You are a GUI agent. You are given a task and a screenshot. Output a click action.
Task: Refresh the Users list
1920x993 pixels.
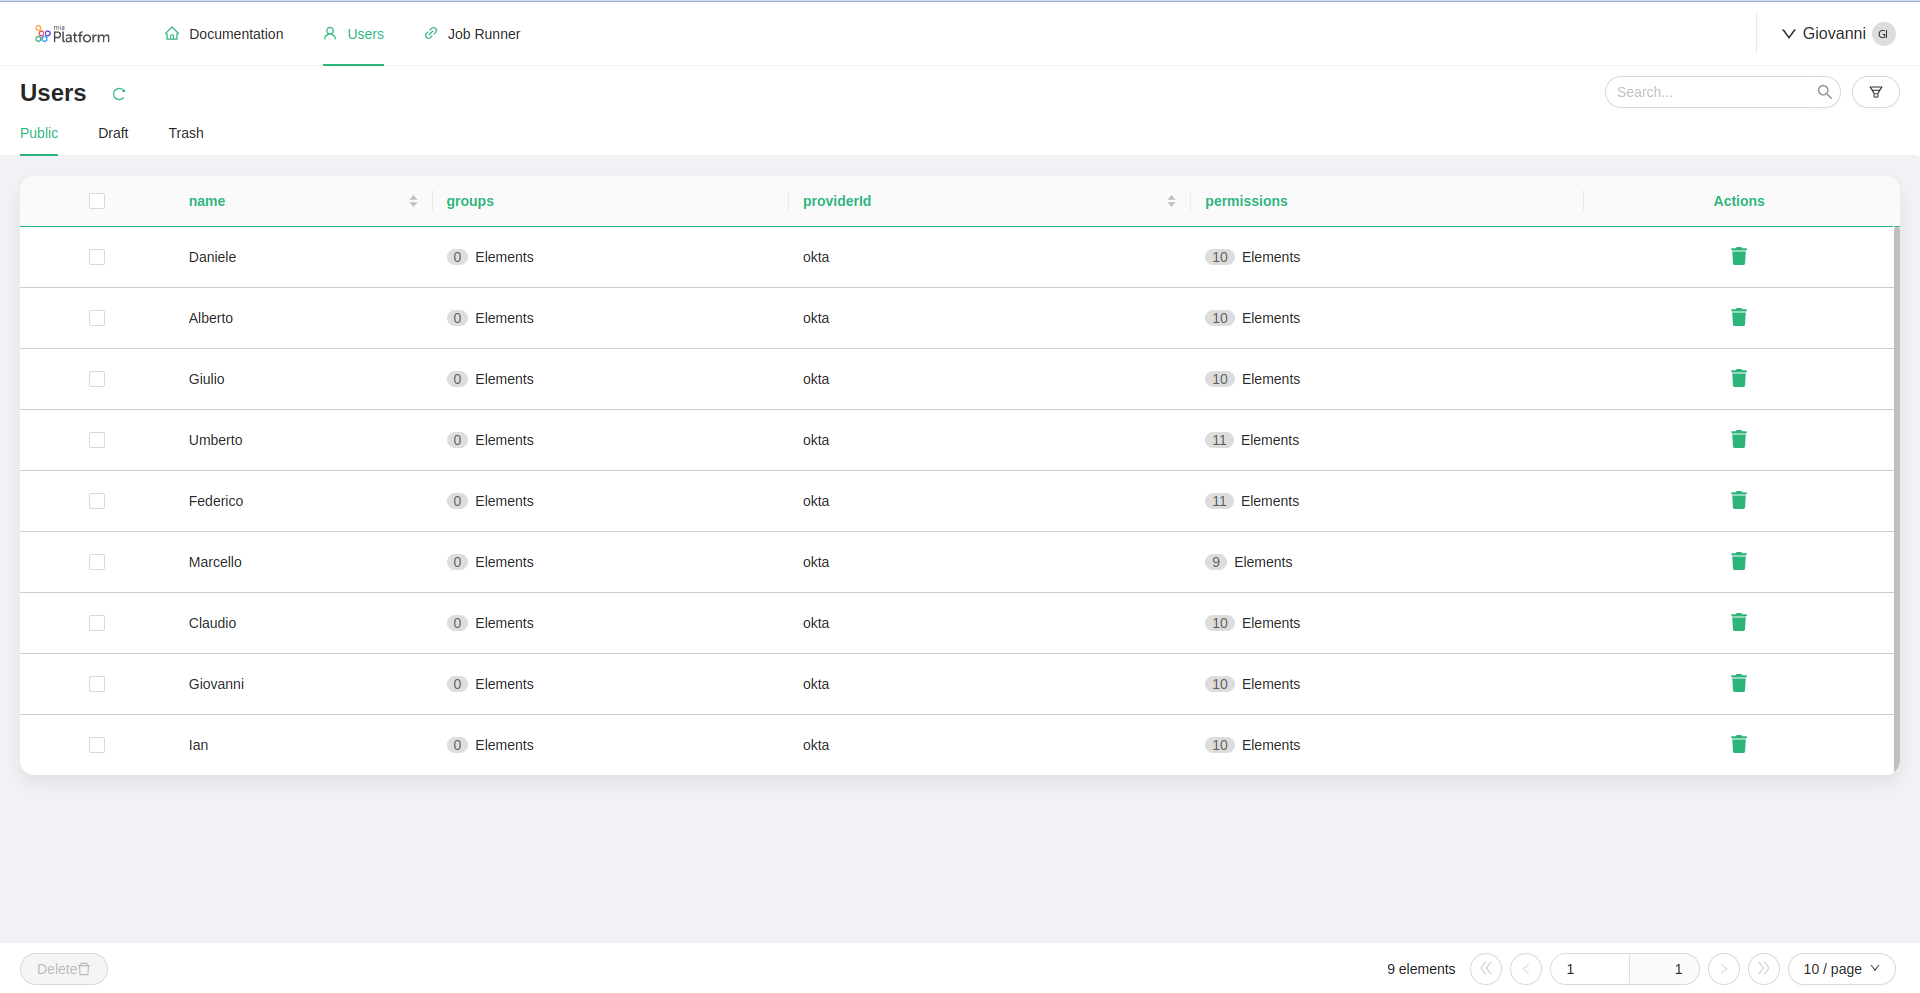(x=119, y=93)
